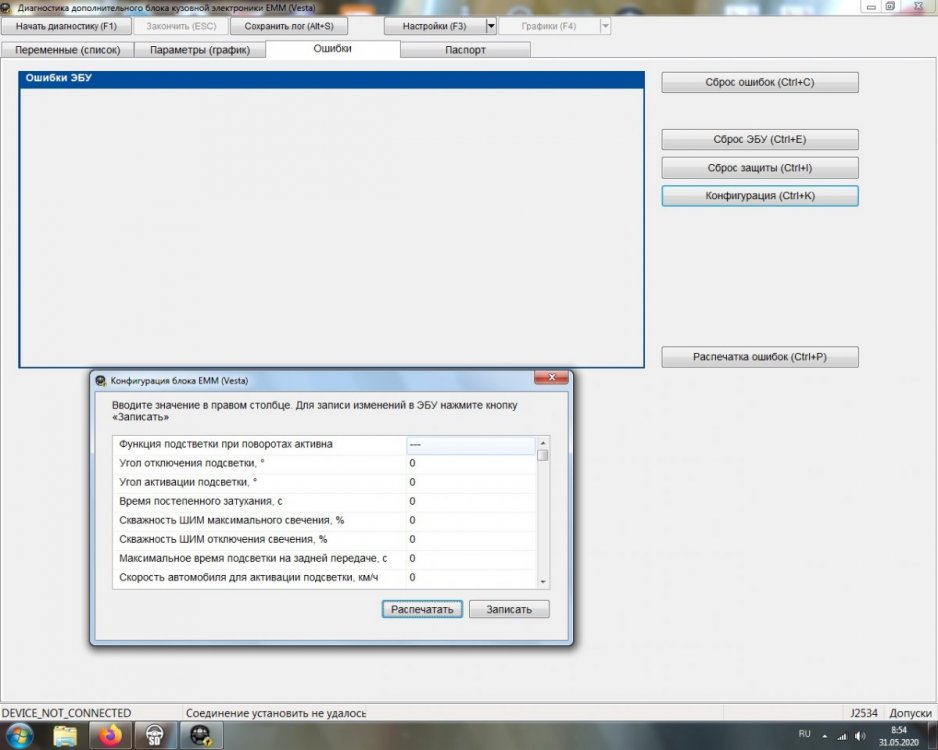This screenshot has height=750, width=938.
Task: Click RU language indicator in tray
Action: point(804,734)
